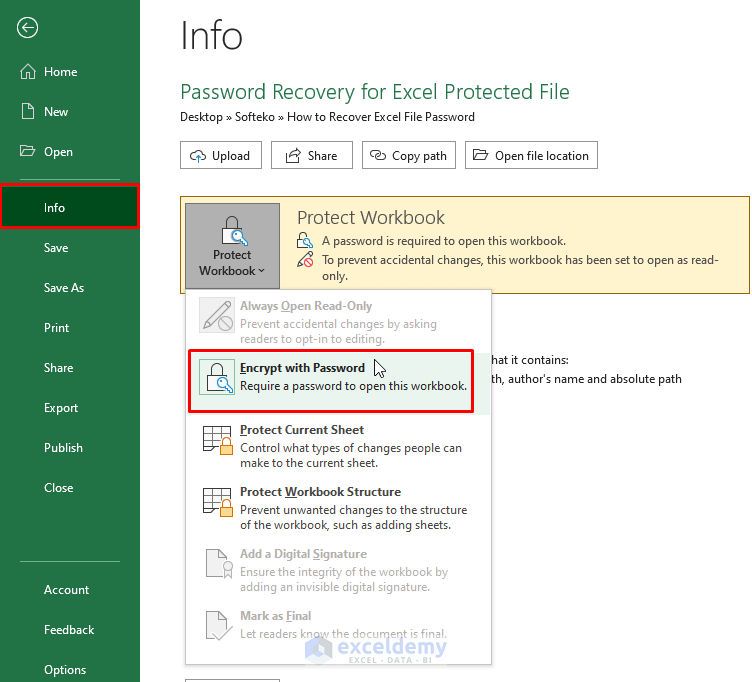This screenshot has height=682, width=752.
Task: Click the Protect Workbook Structure grid-lock icon
Action: click(x=218, y=502)
